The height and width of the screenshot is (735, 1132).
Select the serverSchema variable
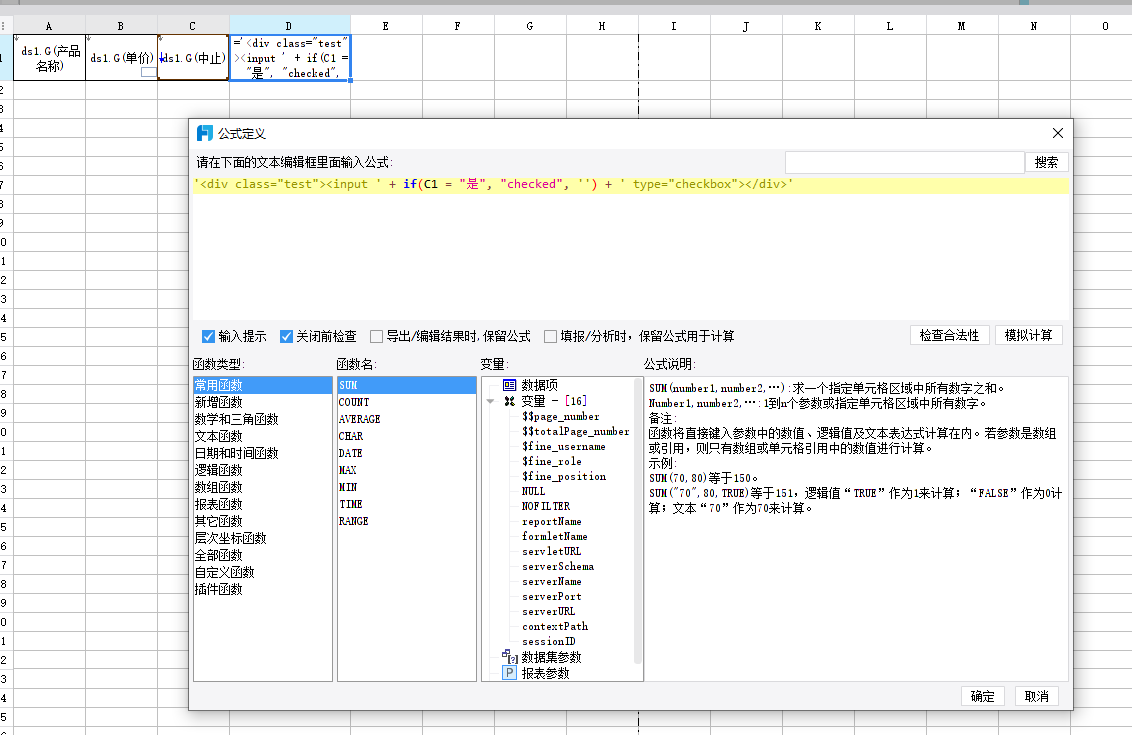[558, 567]
